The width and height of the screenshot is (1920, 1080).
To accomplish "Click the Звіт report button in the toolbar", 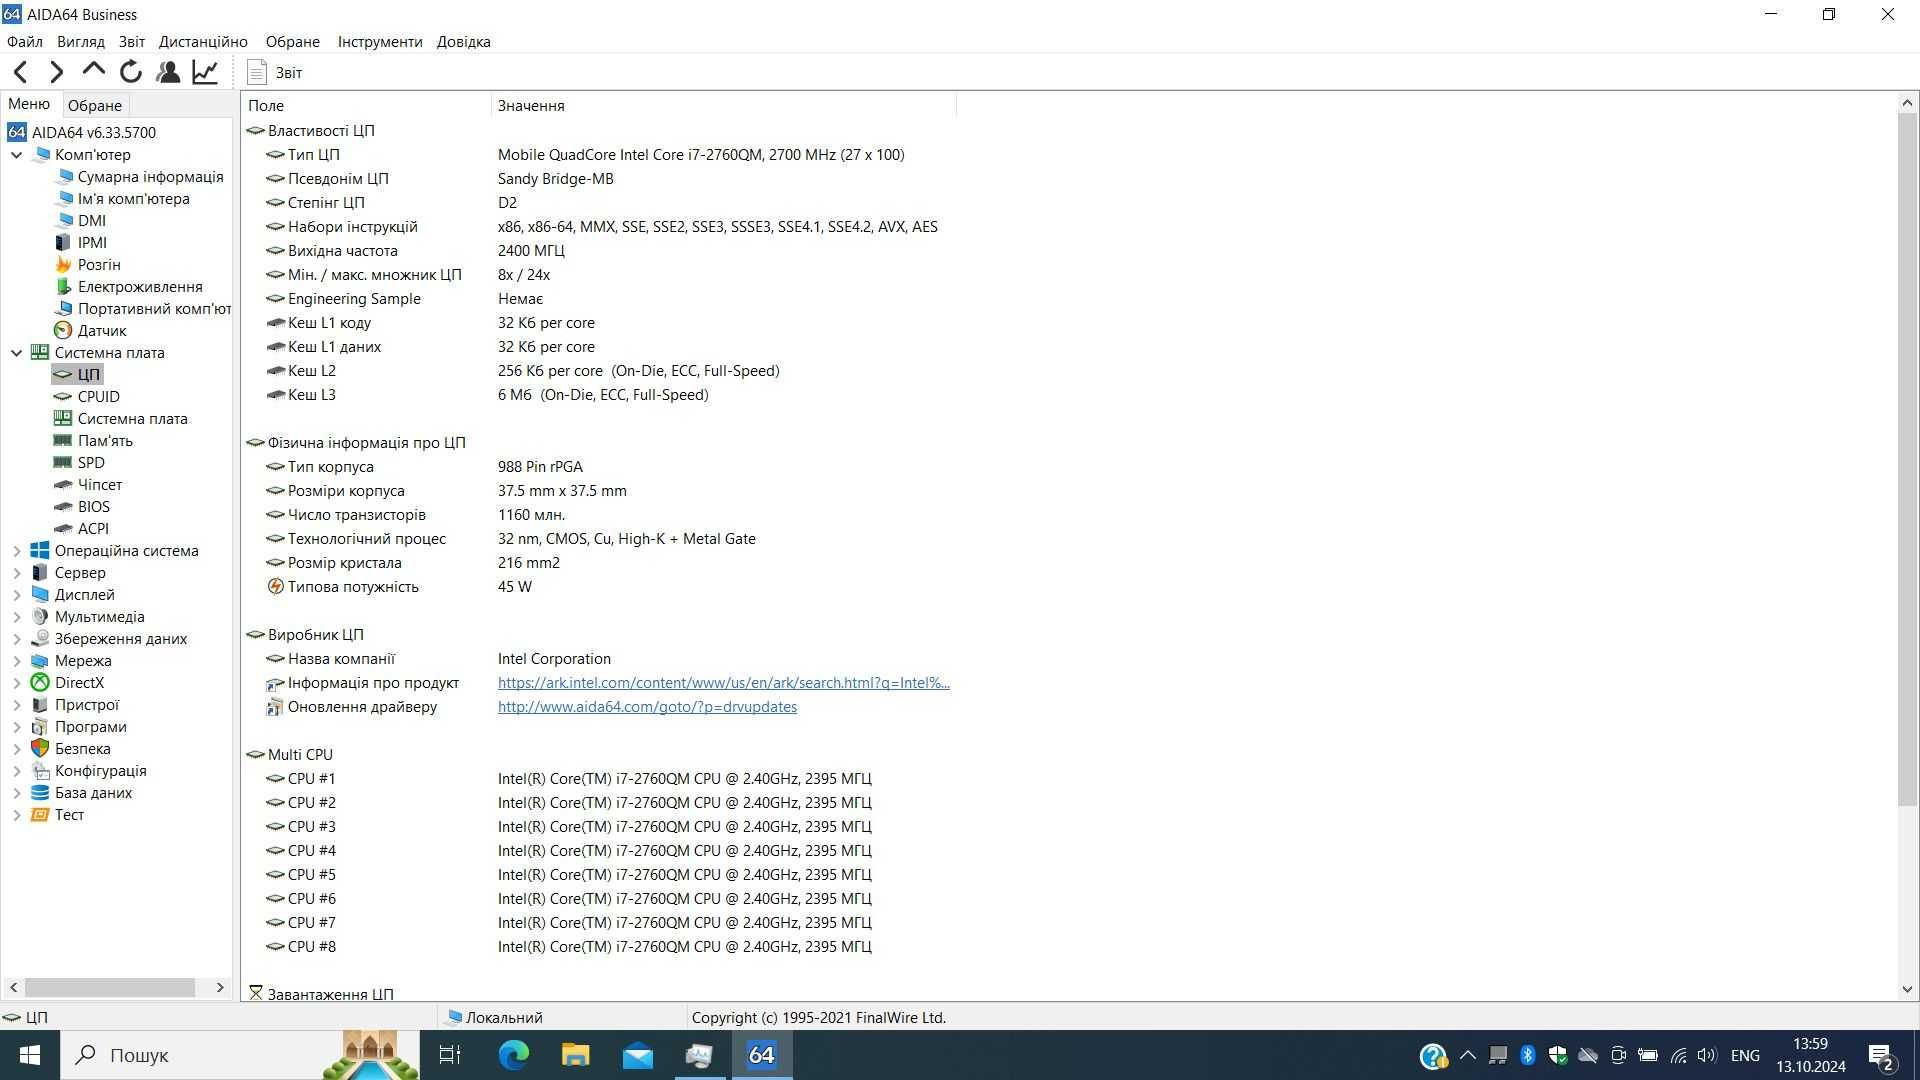I will click(274, 72).
